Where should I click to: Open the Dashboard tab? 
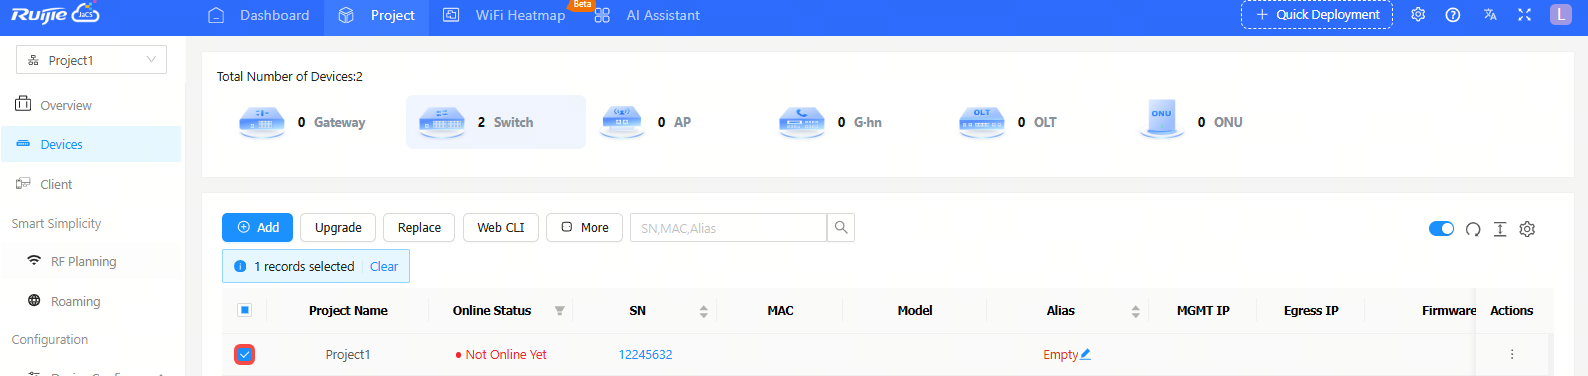259,15
